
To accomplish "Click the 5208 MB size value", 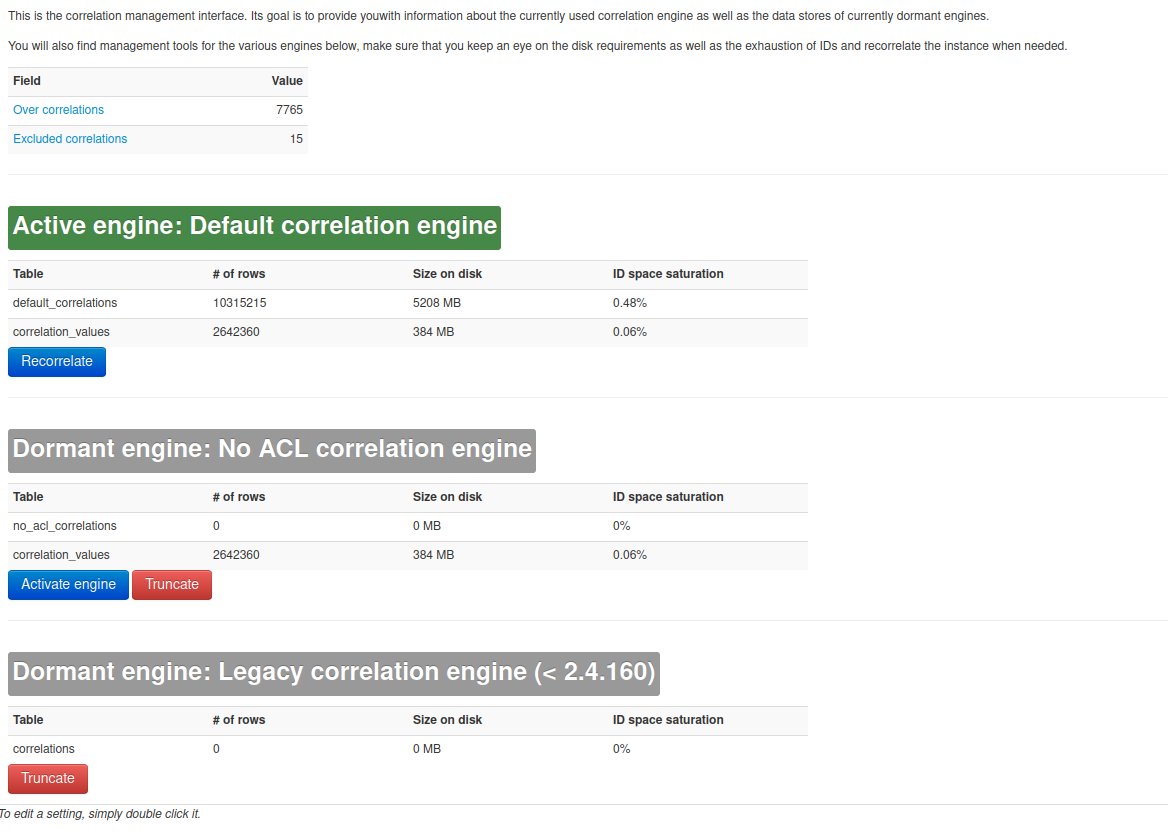I will click(437, 303).
